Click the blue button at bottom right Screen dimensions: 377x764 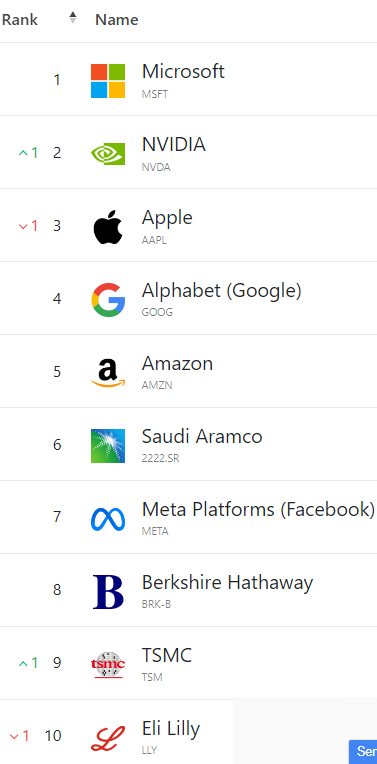click(x=363, y=752)
